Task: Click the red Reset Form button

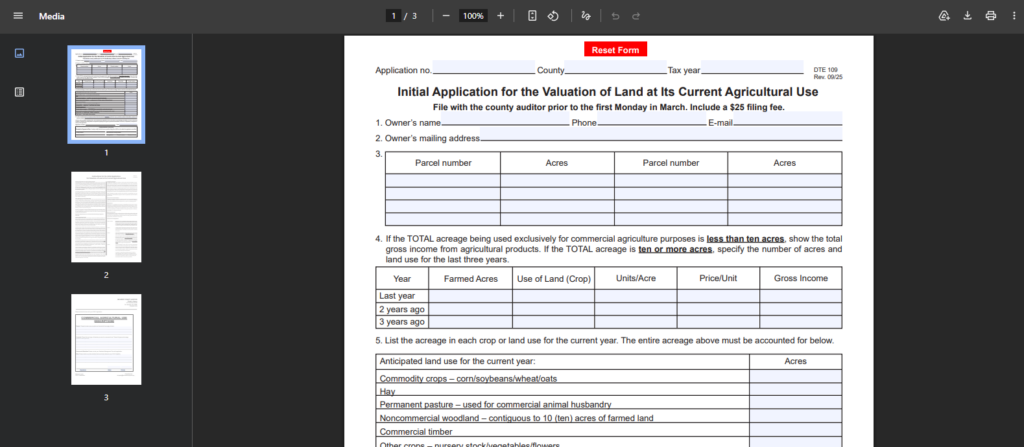Action: [615, 49]
